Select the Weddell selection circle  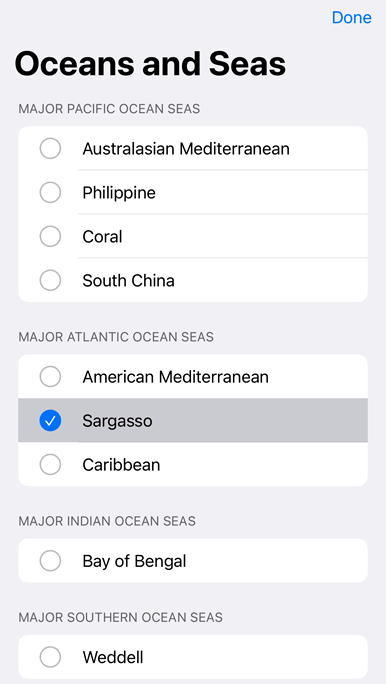[x=50, y=657]
